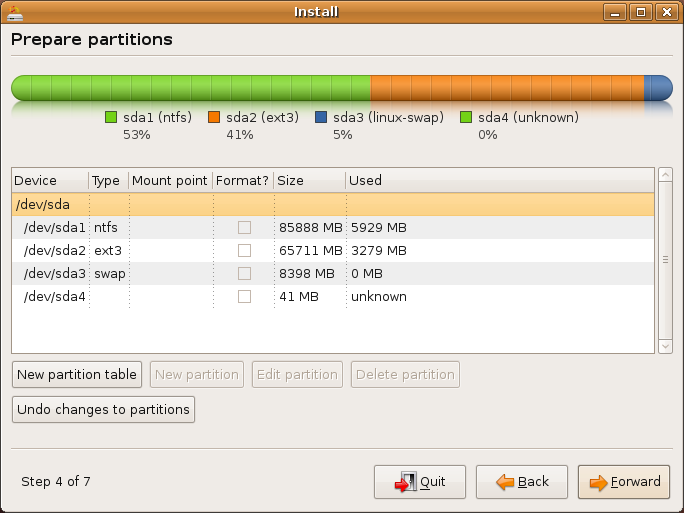684x513 pixels.
Task: Click the blue sda3 linux-swap legend swatch
Action: (321, 117)
